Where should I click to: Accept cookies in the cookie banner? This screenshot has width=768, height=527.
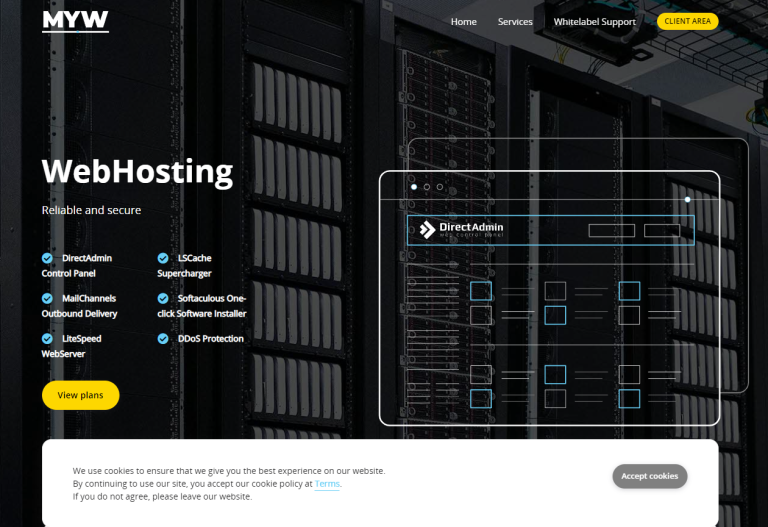coord(649,476)
